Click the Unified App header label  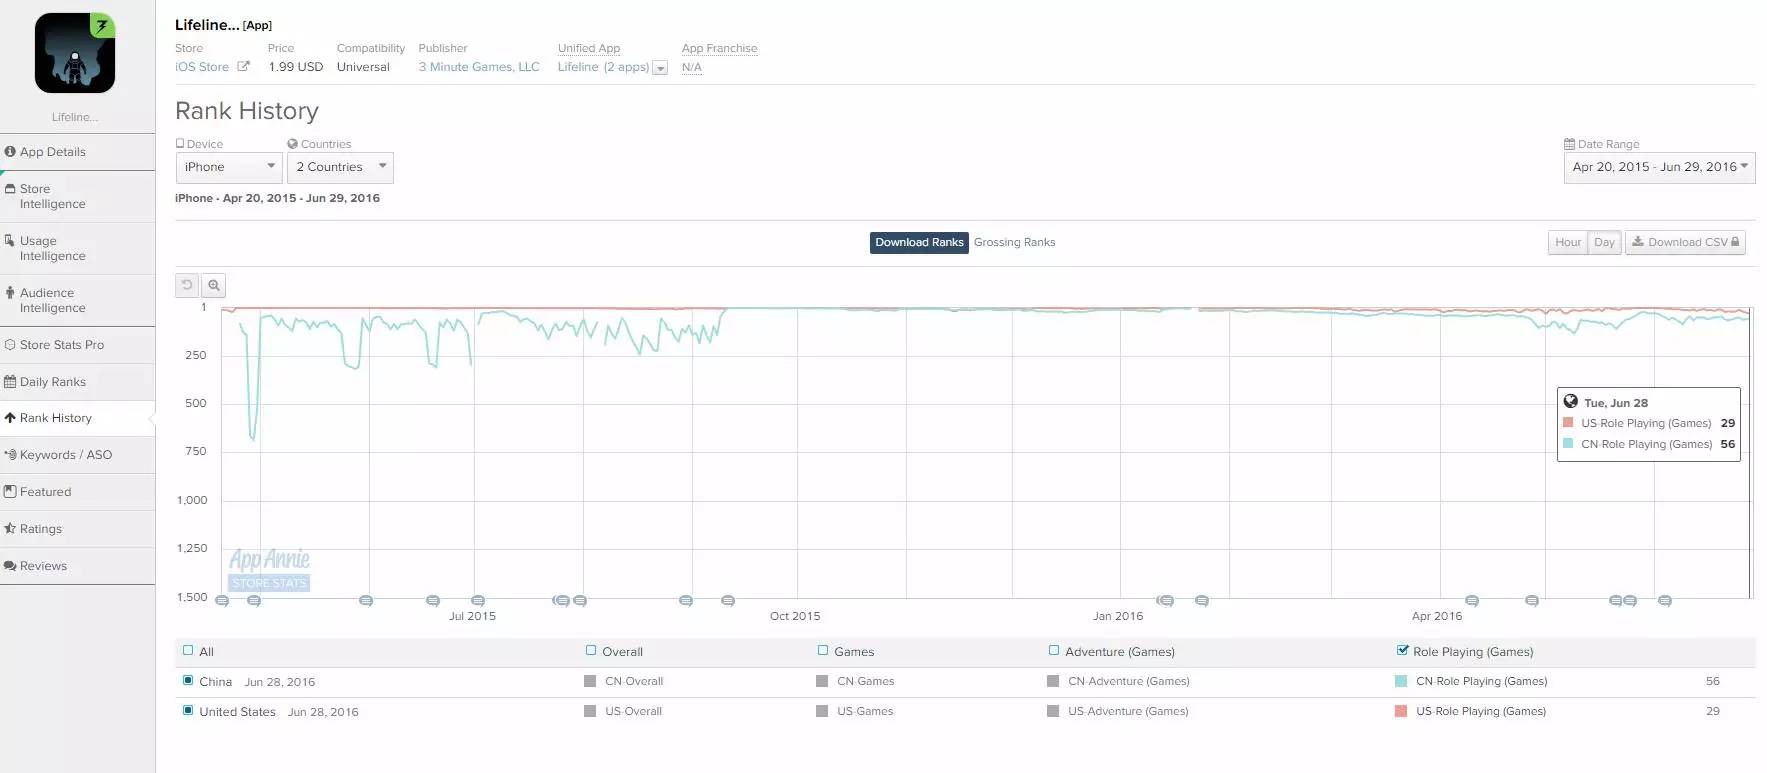click(x=589, y=48)
